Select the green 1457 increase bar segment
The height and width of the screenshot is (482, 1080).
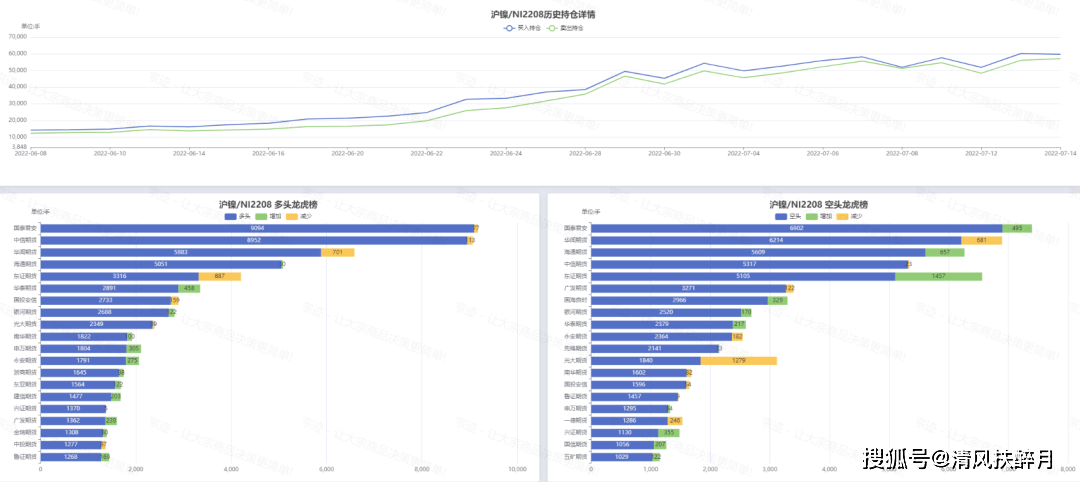tap(938, 276)
